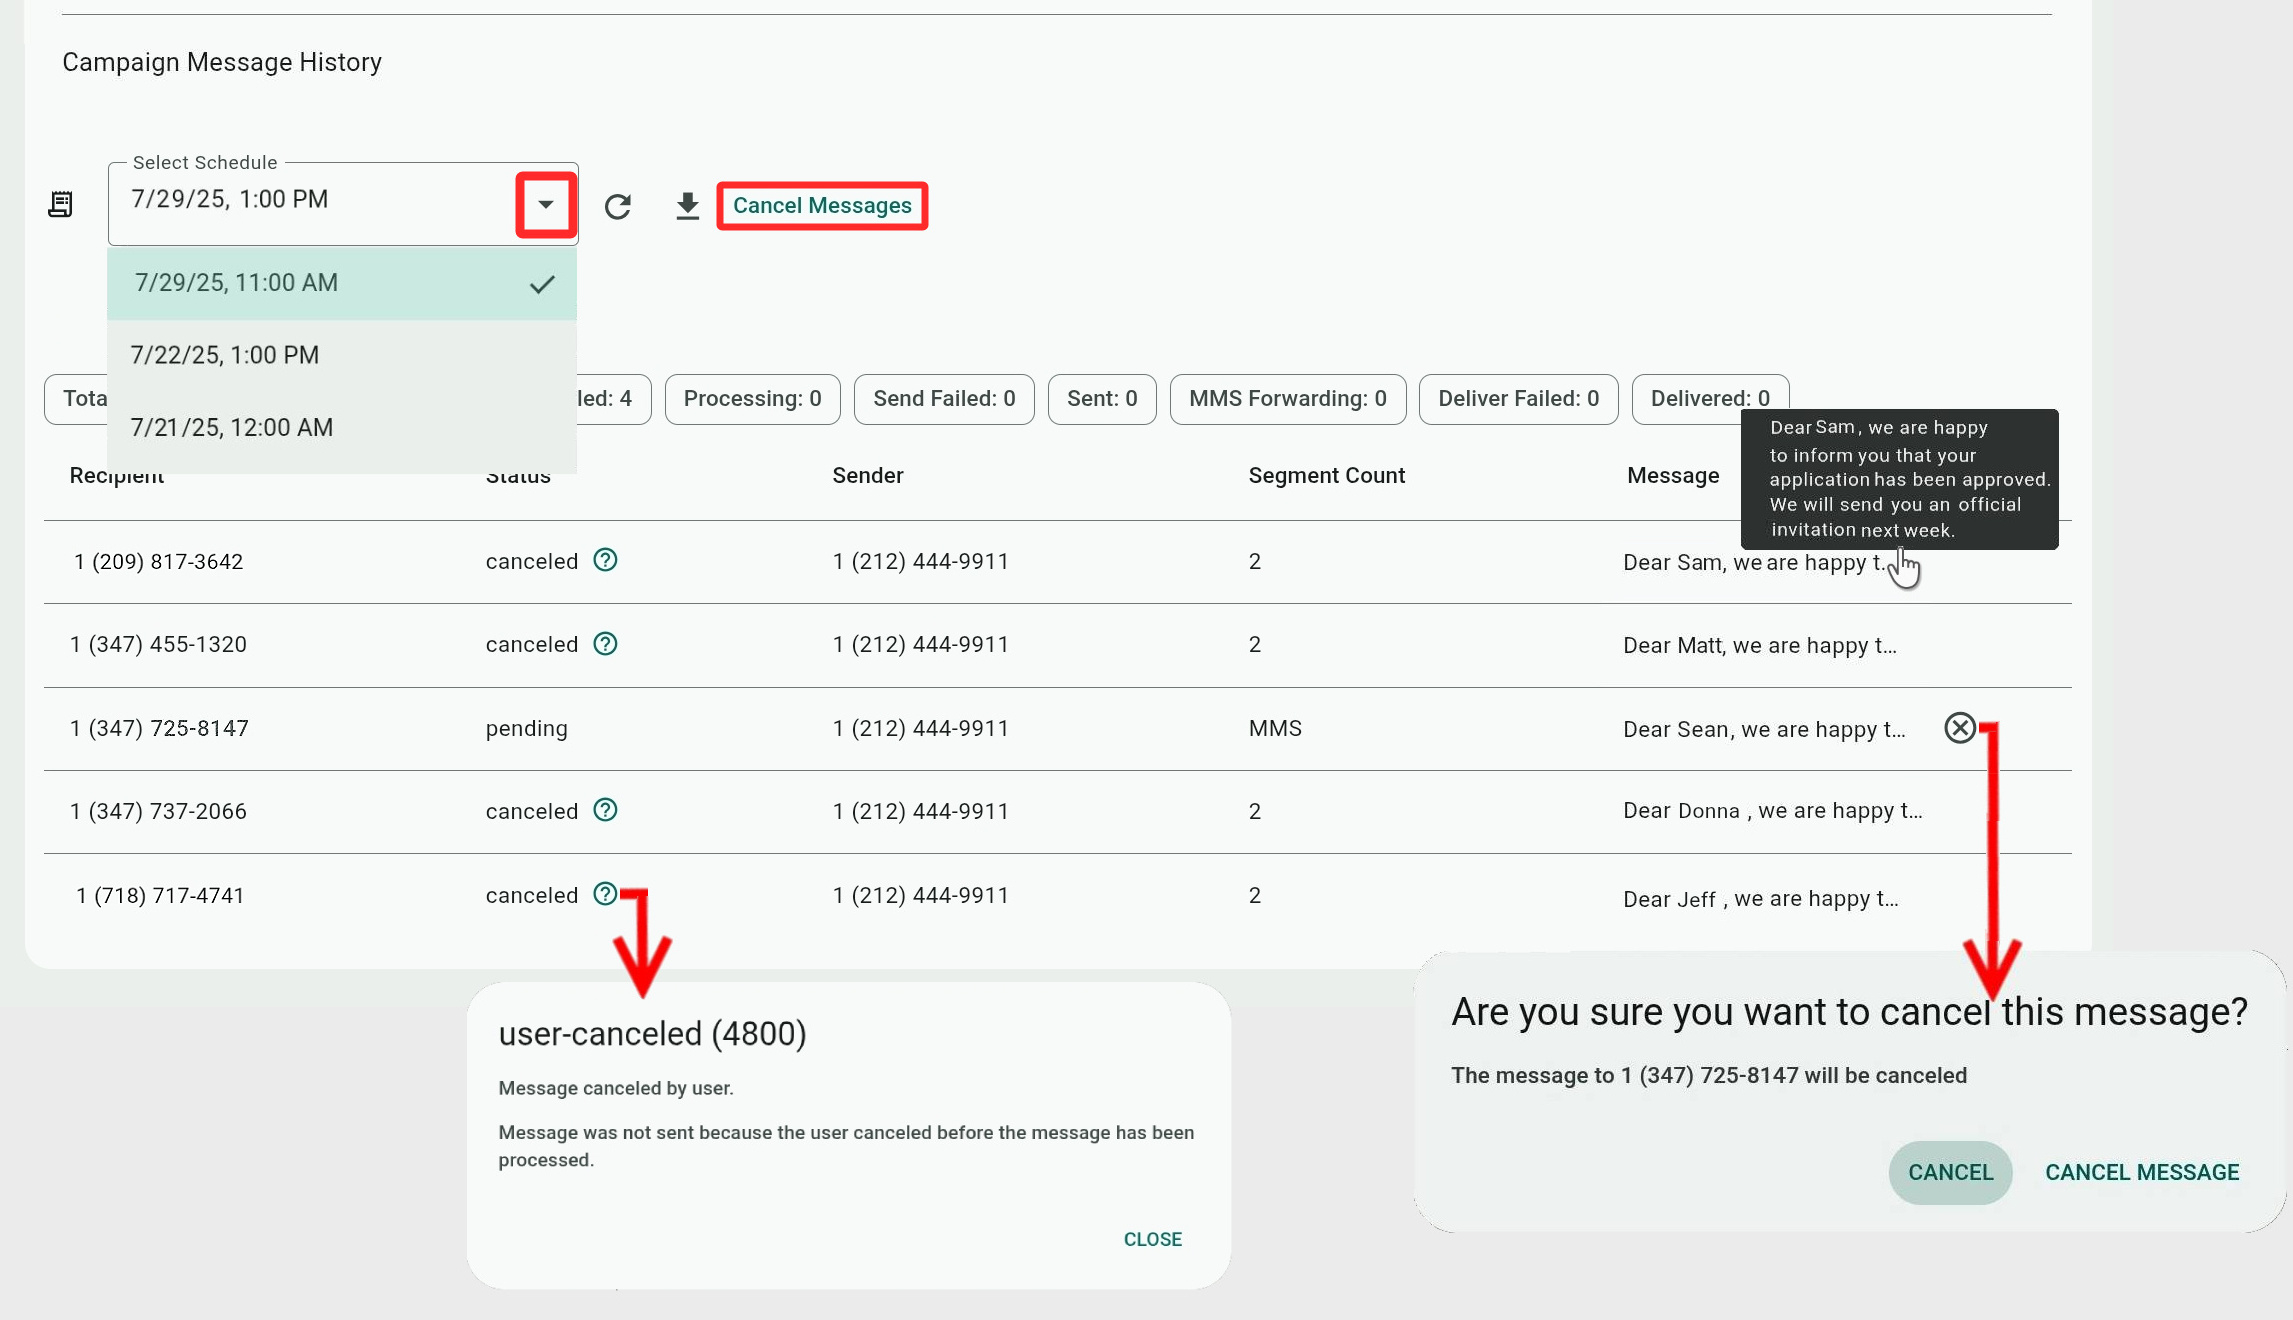Click the refresh icon next to schedule
The width and height of the screenshot is (2293, 1320).
(x=617, y=206)
